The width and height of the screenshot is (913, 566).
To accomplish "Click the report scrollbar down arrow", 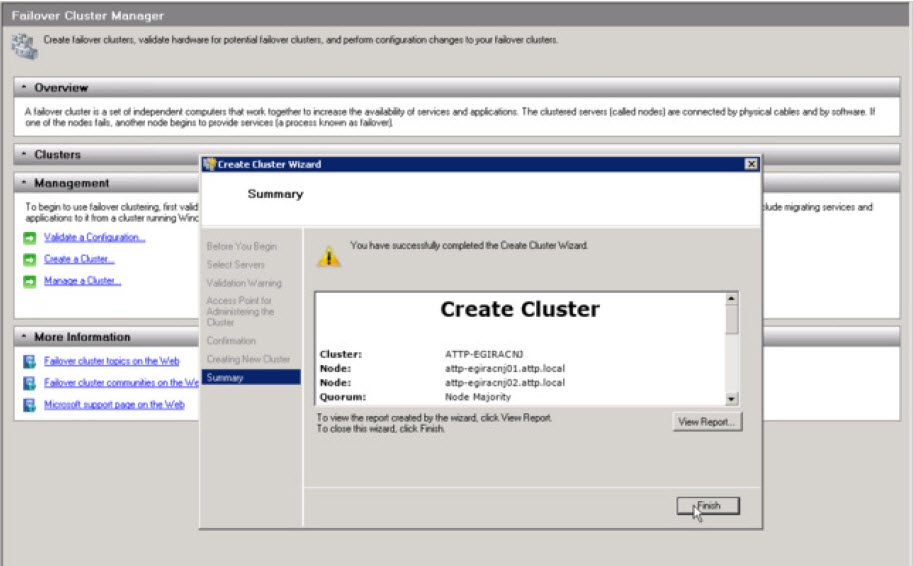I will pyautogui.click(x=731, y=399).
